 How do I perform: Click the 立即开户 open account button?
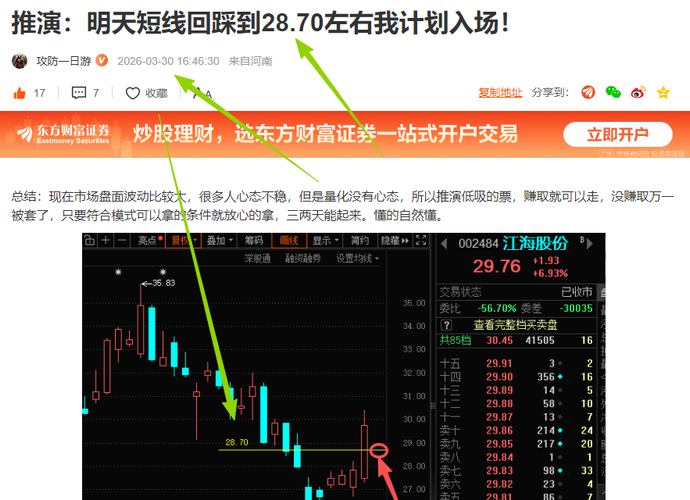point(618,134)
